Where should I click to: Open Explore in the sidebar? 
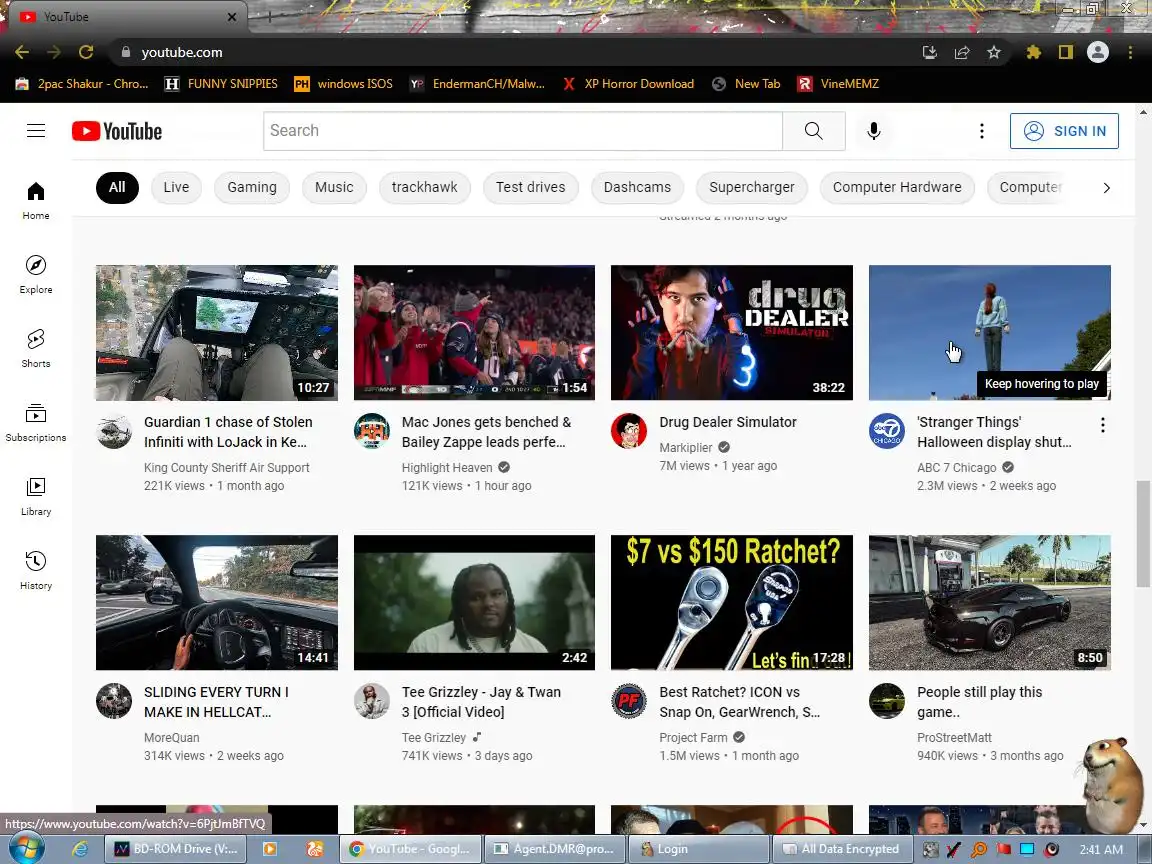[36, 275]
